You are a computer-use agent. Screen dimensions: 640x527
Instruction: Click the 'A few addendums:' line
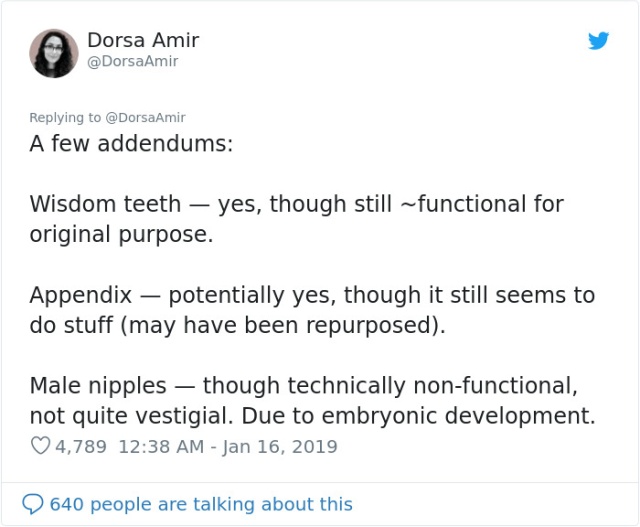tap(131, 144)
